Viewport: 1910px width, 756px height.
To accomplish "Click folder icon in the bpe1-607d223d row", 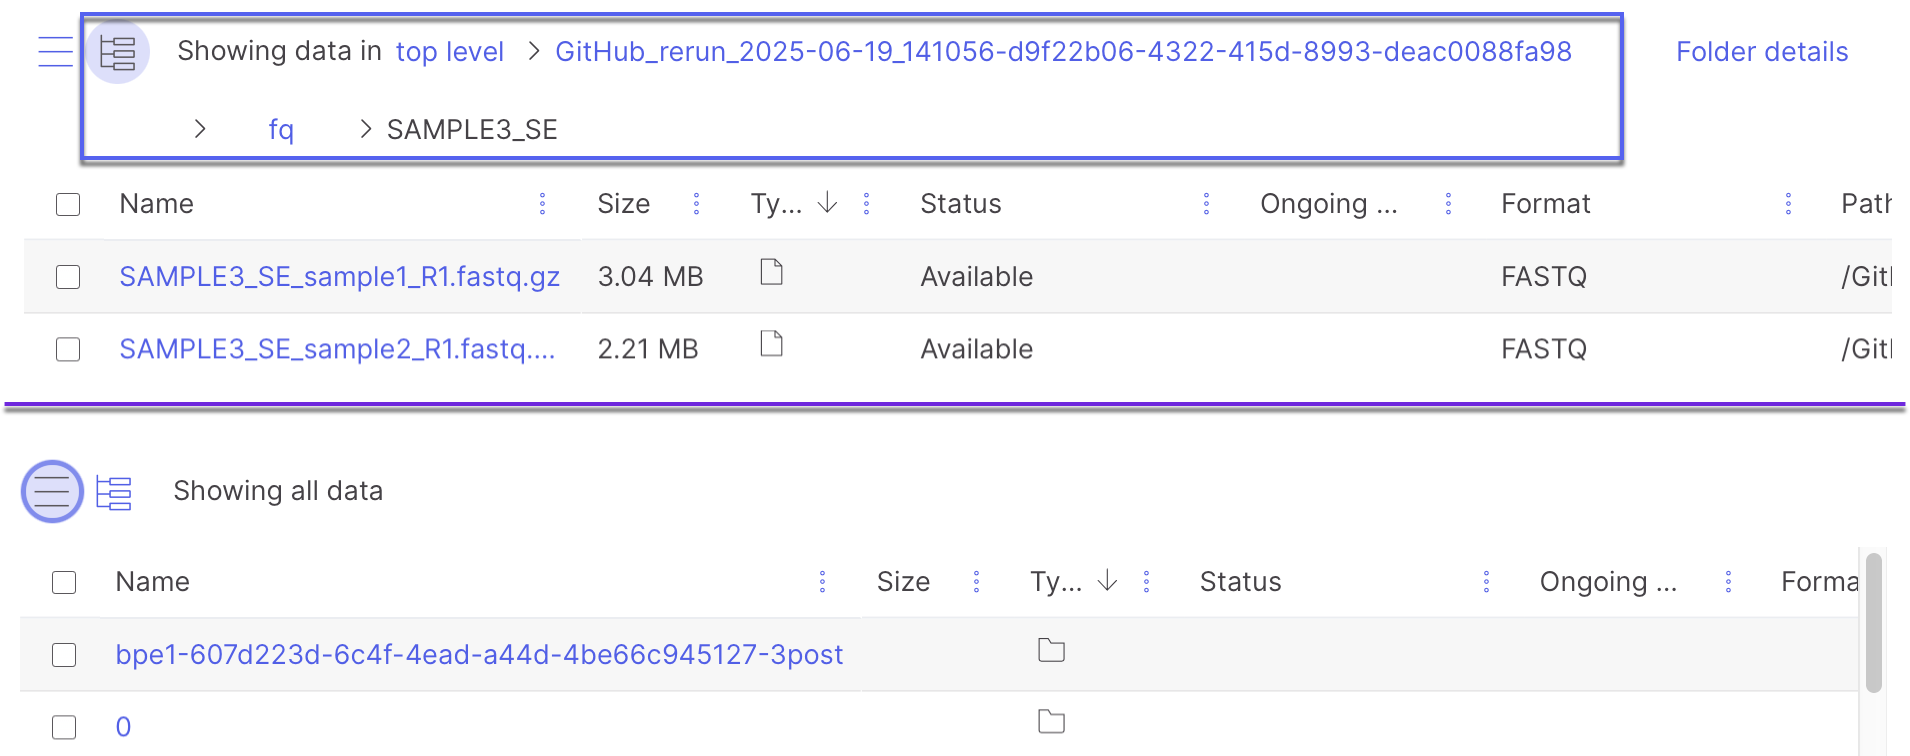I will (x=1051, y=651).
